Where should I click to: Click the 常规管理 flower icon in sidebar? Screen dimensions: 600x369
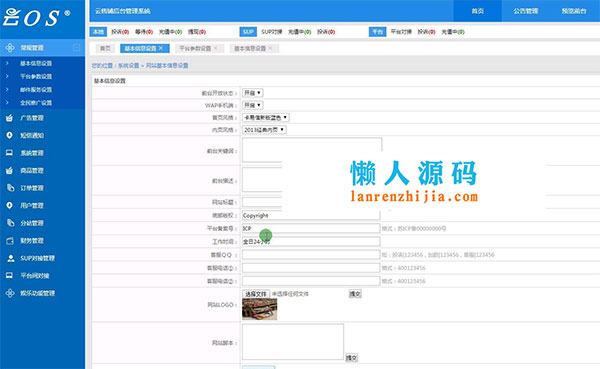tap(10, 48)
